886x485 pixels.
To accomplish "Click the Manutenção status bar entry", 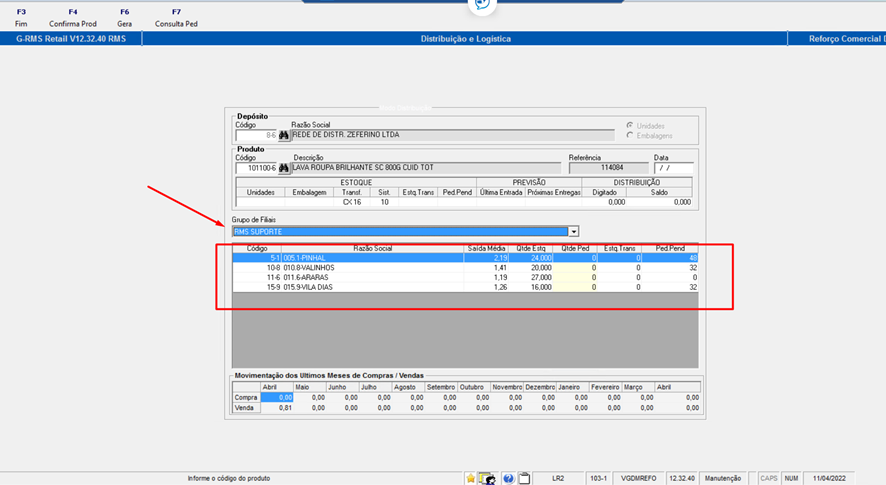I will [723, 478].
